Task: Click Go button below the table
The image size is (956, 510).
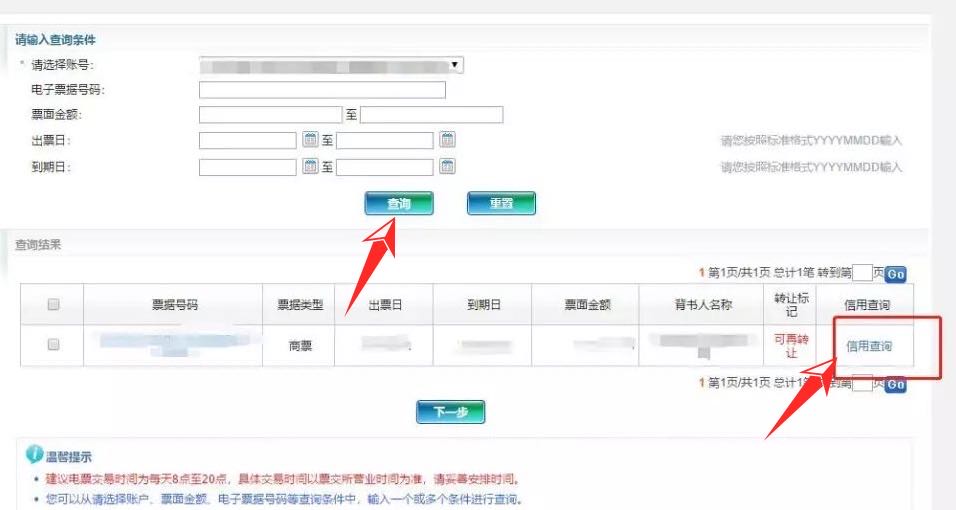Action: click(895, 384)
